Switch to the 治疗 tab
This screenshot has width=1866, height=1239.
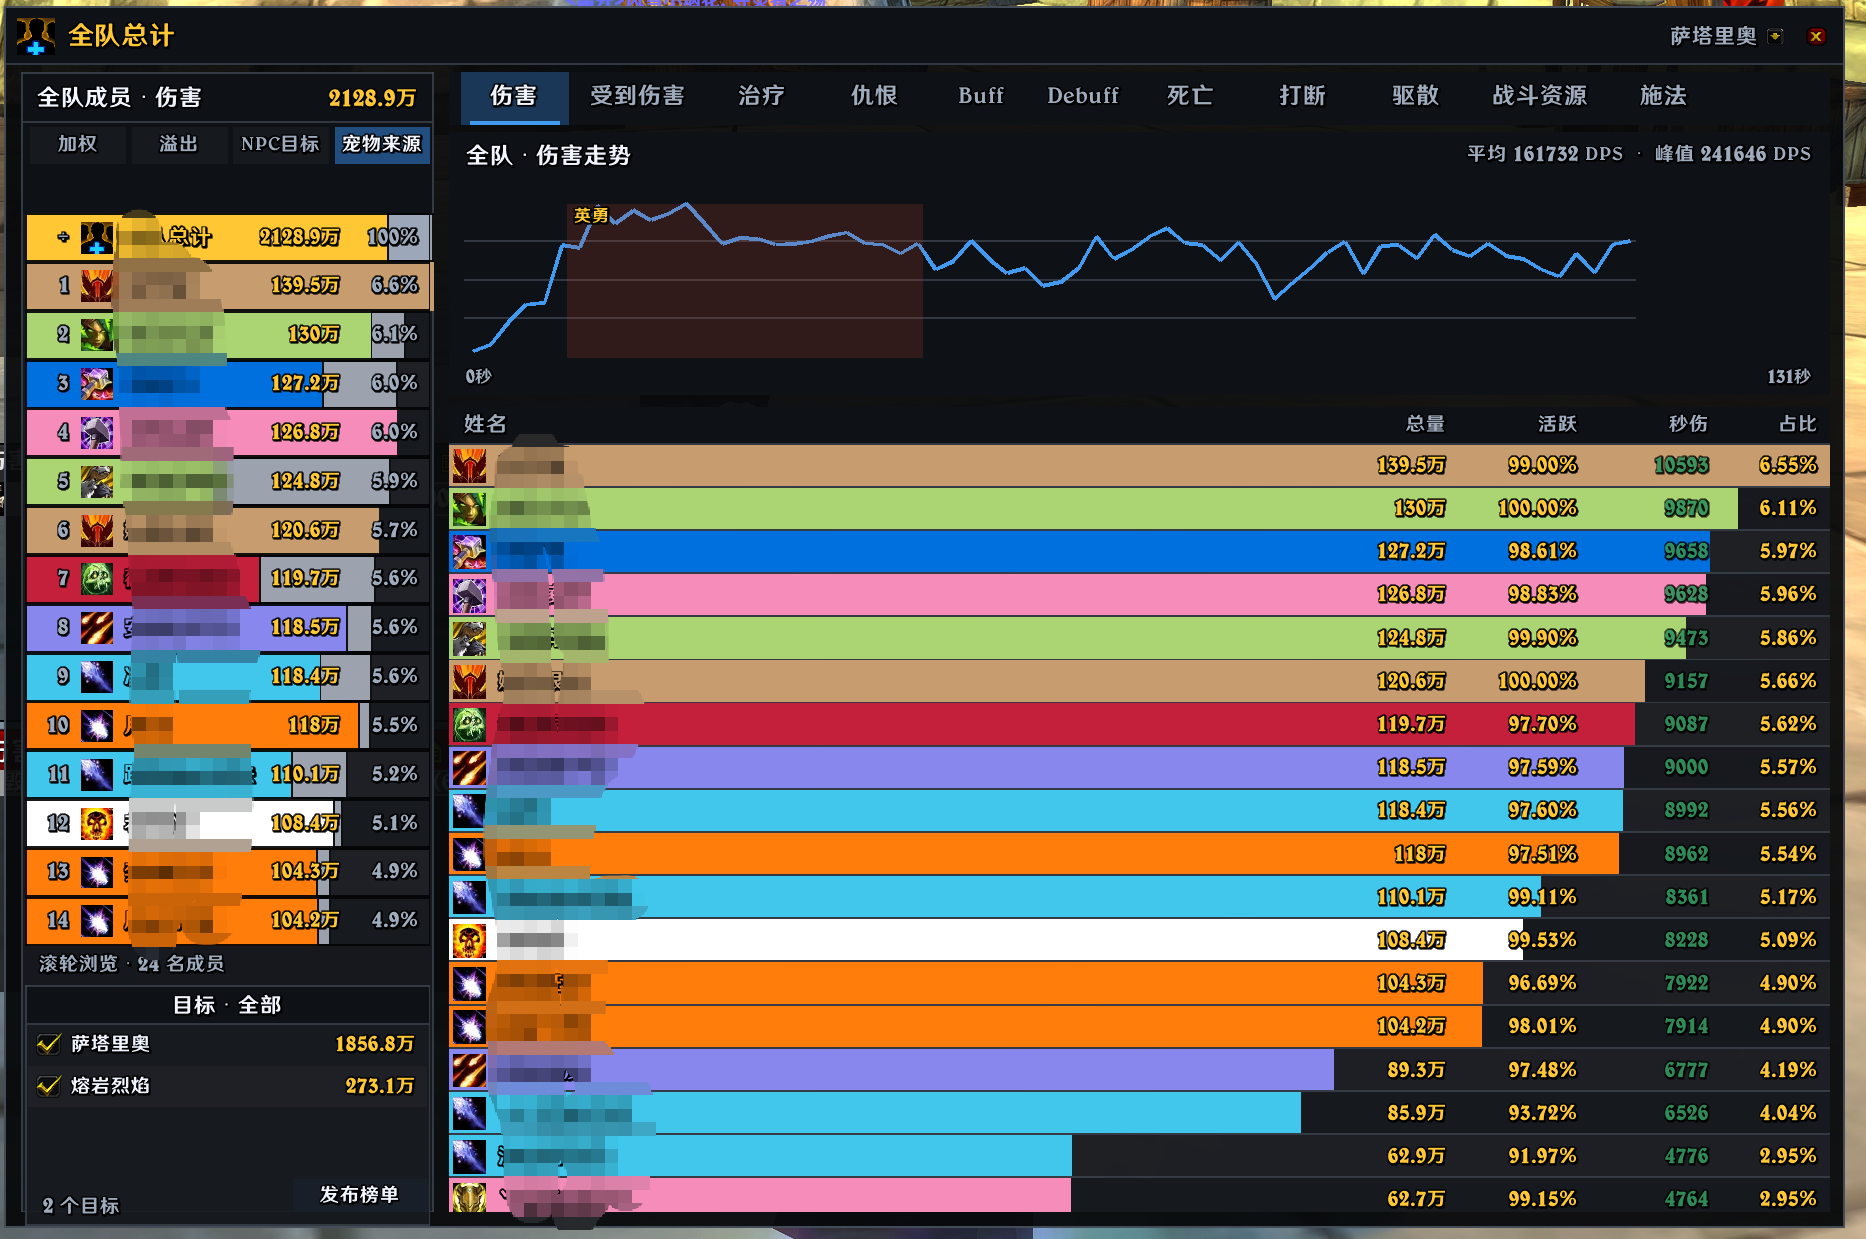[761, 96]
